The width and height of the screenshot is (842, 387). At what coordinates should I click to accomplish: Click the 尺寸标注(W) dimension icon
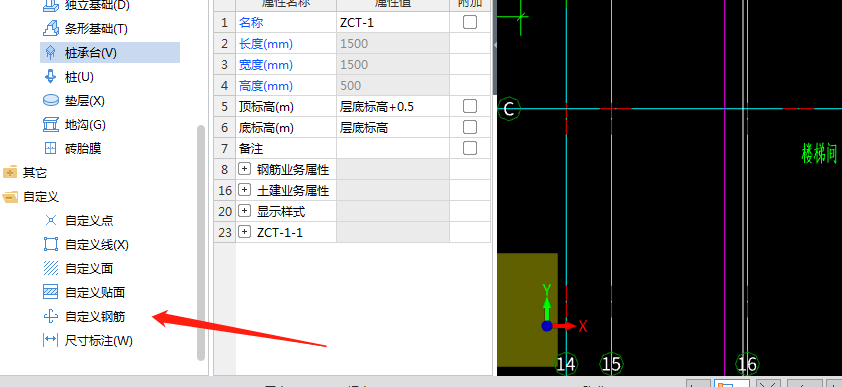click(x=50, y=340)
